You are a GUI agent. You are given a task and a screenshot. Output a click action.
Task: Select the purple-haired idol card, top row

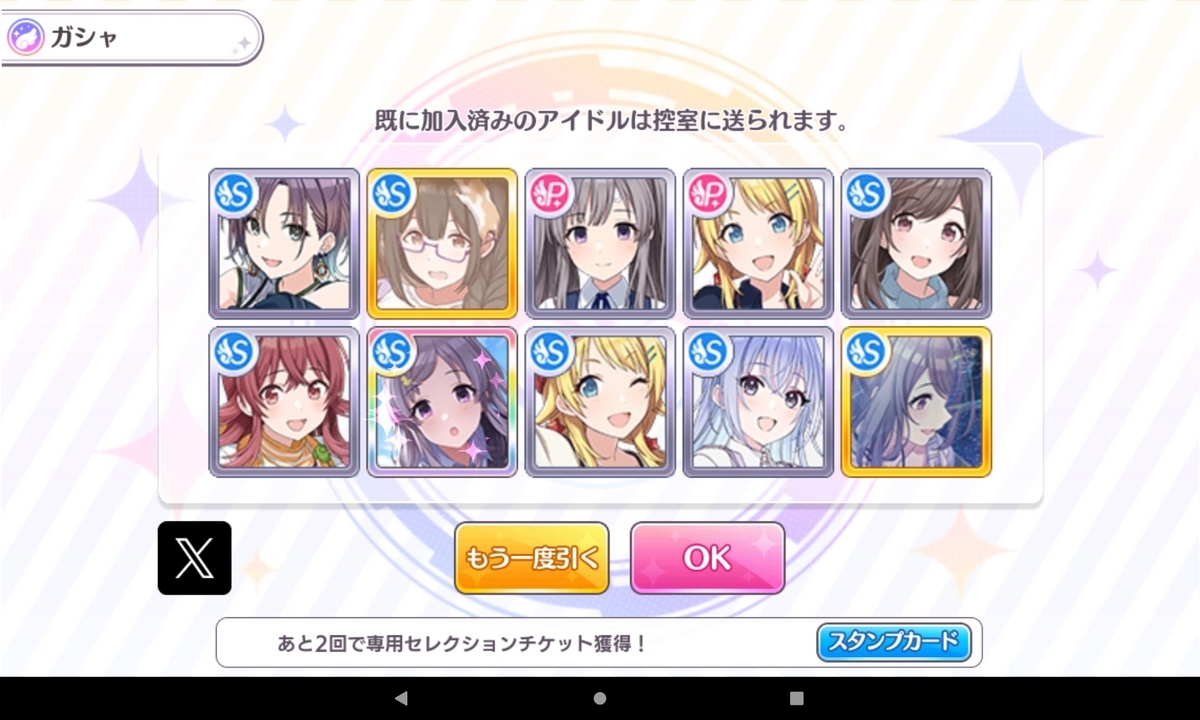(284, 243)
